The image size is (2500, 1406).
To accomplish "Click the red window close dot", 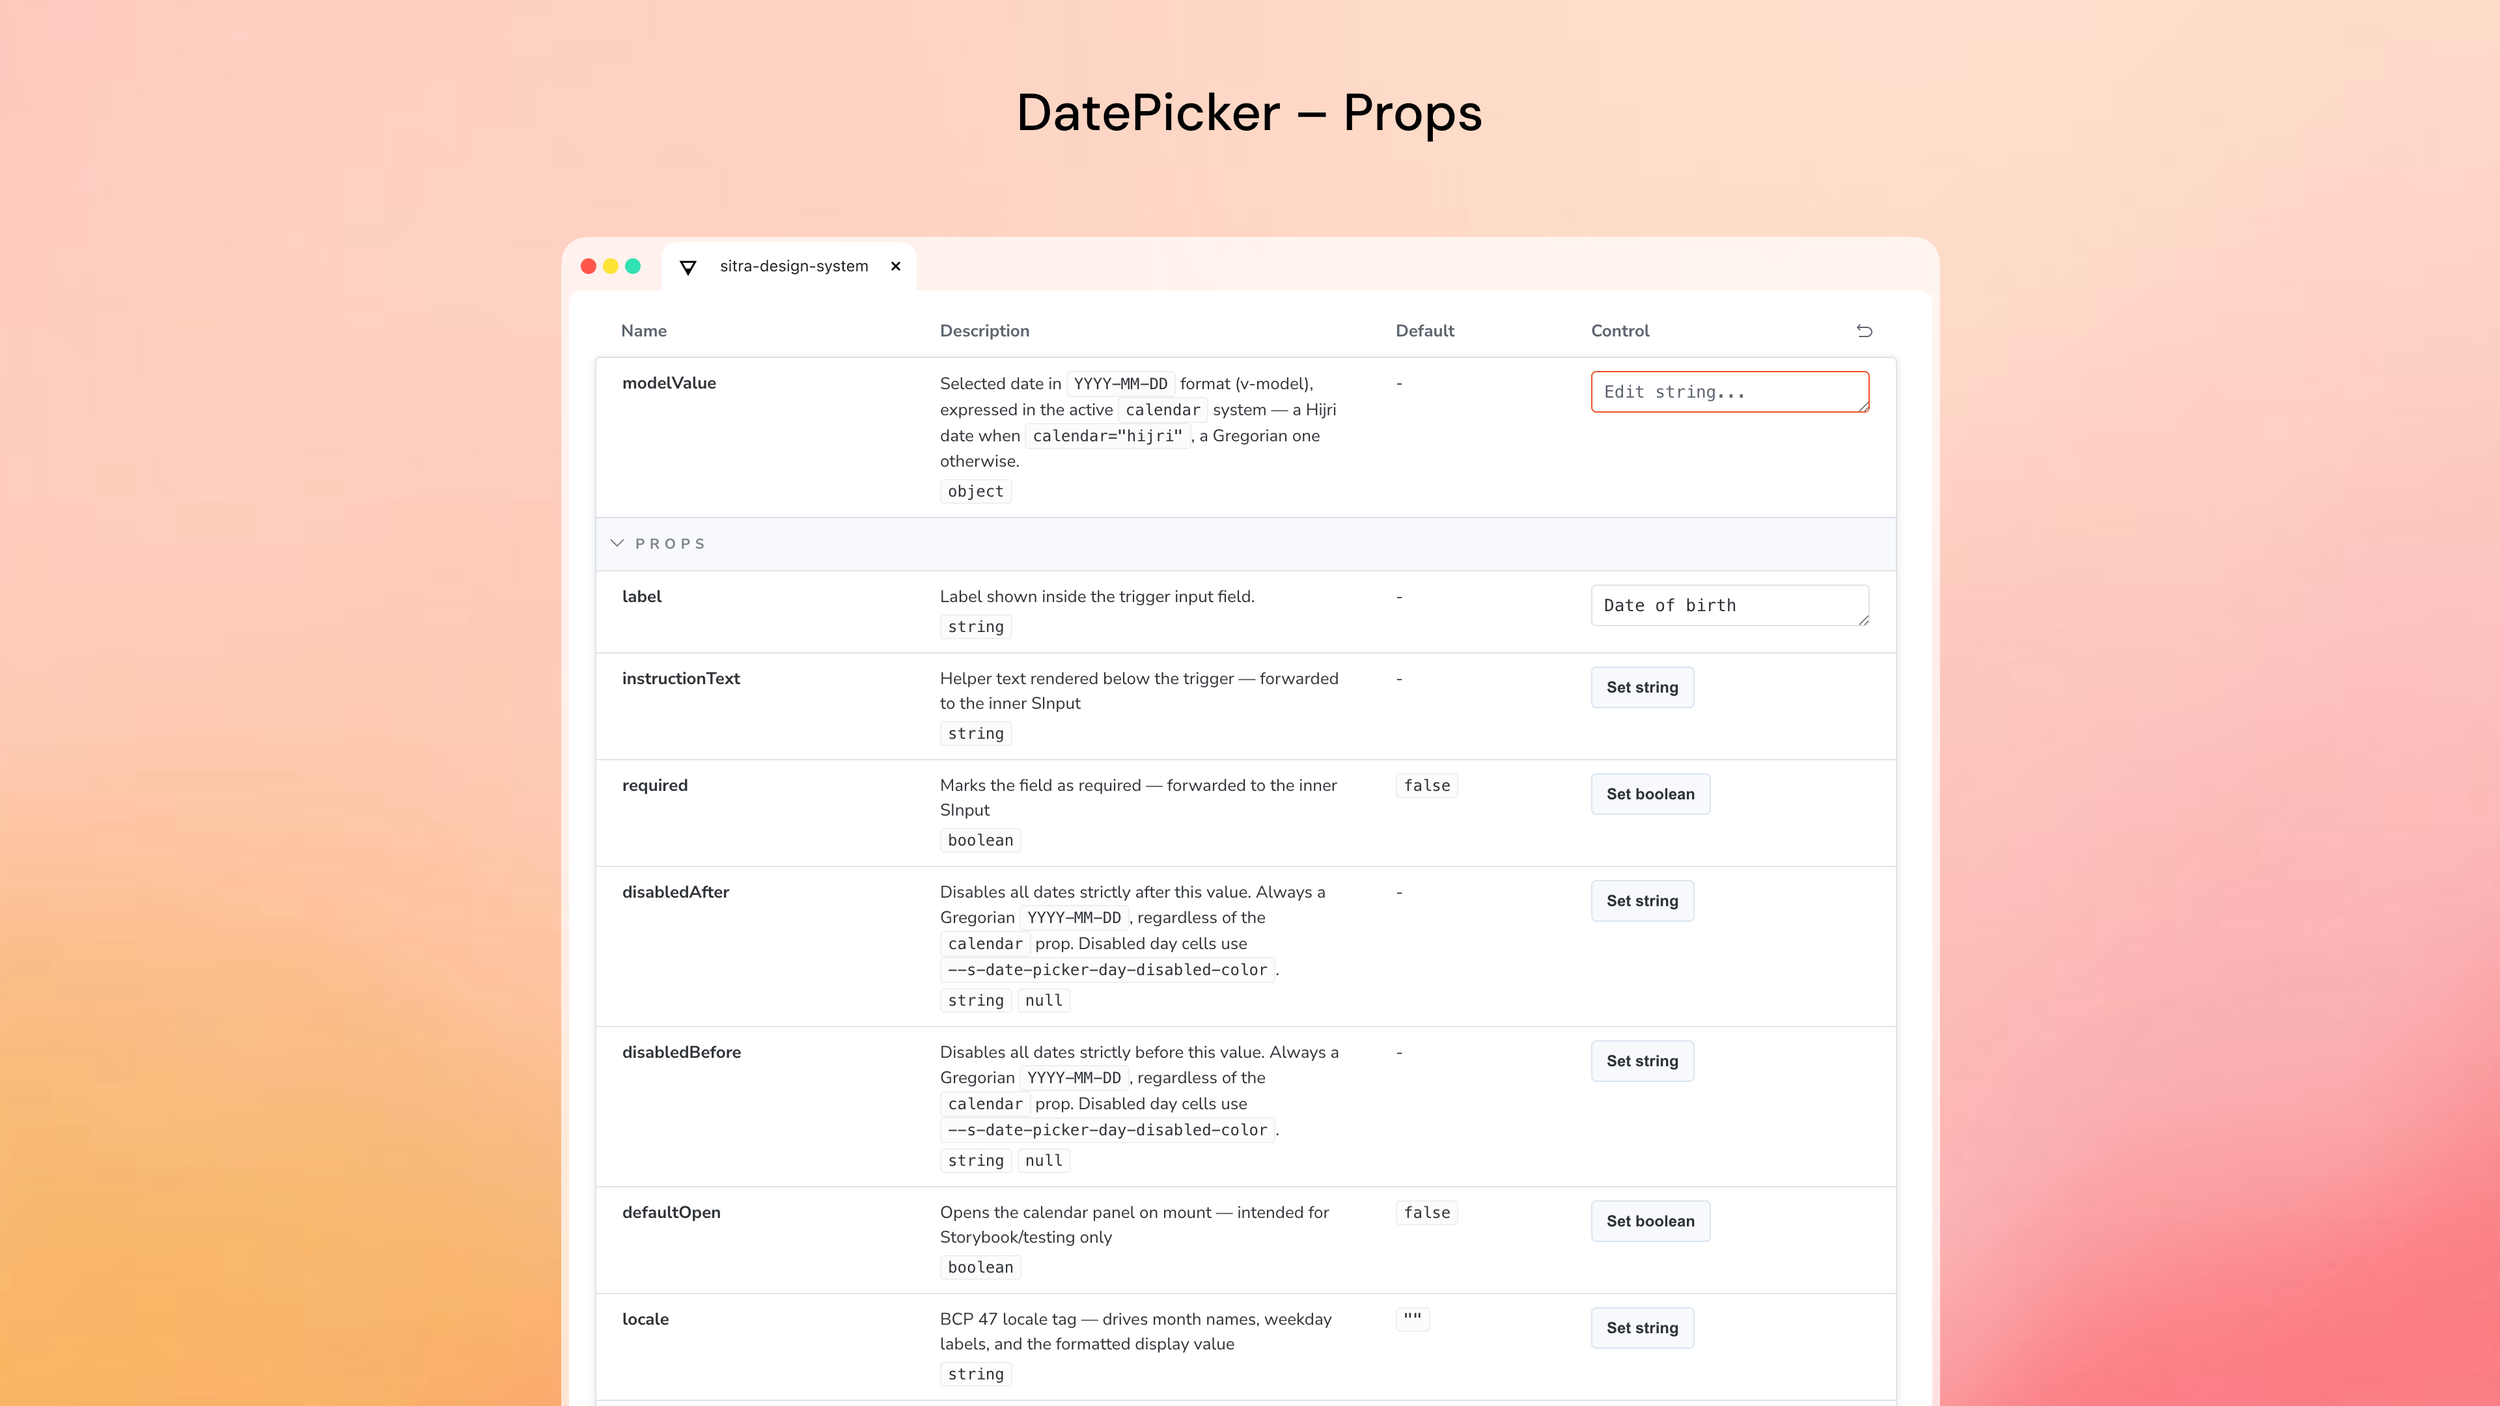I will tap(588, 266).
